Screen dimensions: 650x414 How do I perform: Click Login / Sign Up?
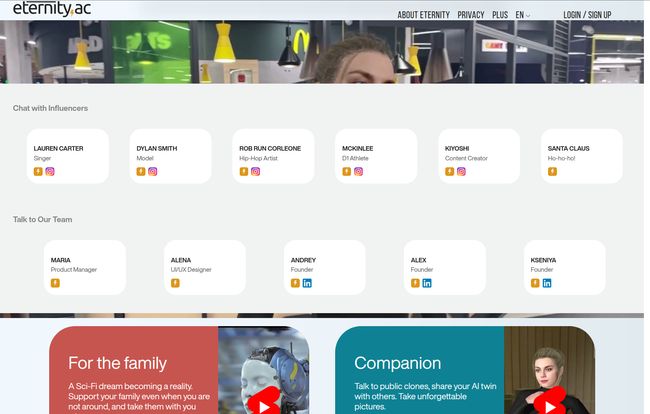point(587,15)
